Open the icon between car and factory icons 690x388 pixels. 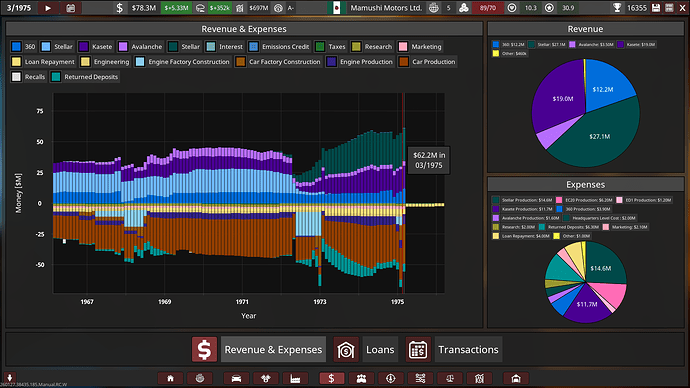266,378
